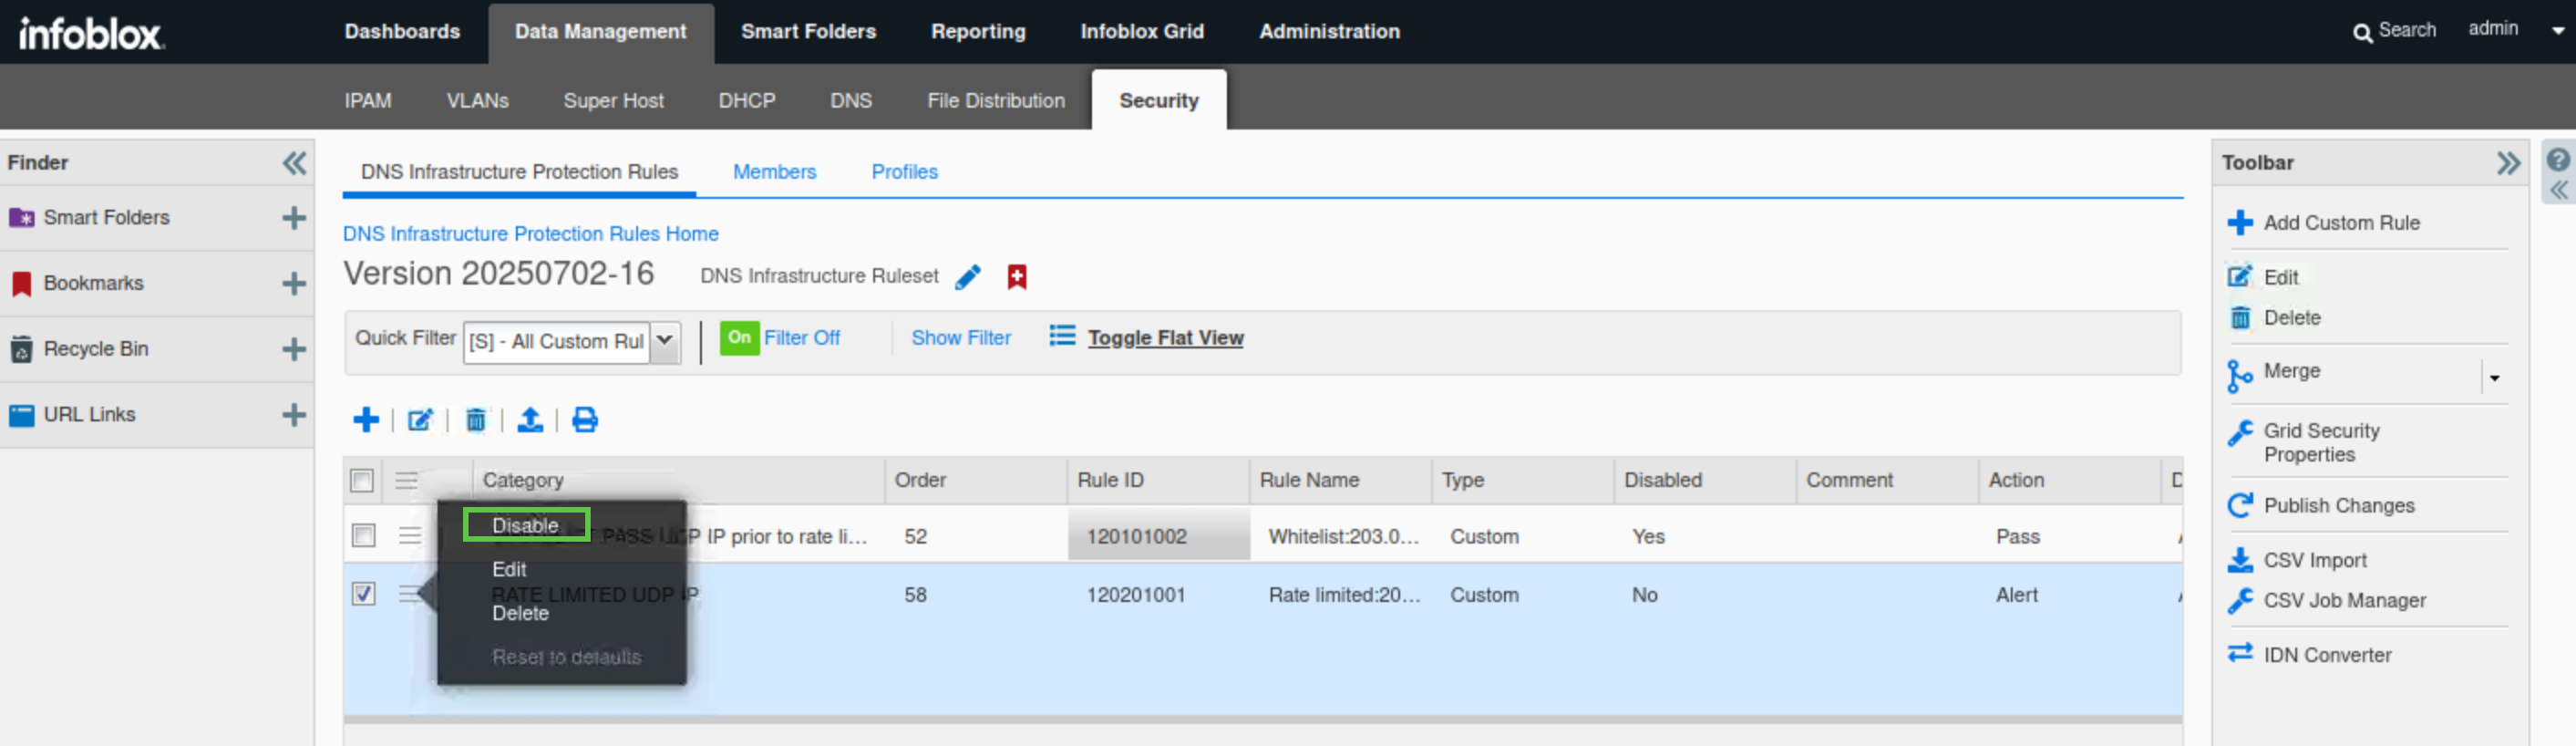Click the URL Links icon in Finder

[21, 415]
